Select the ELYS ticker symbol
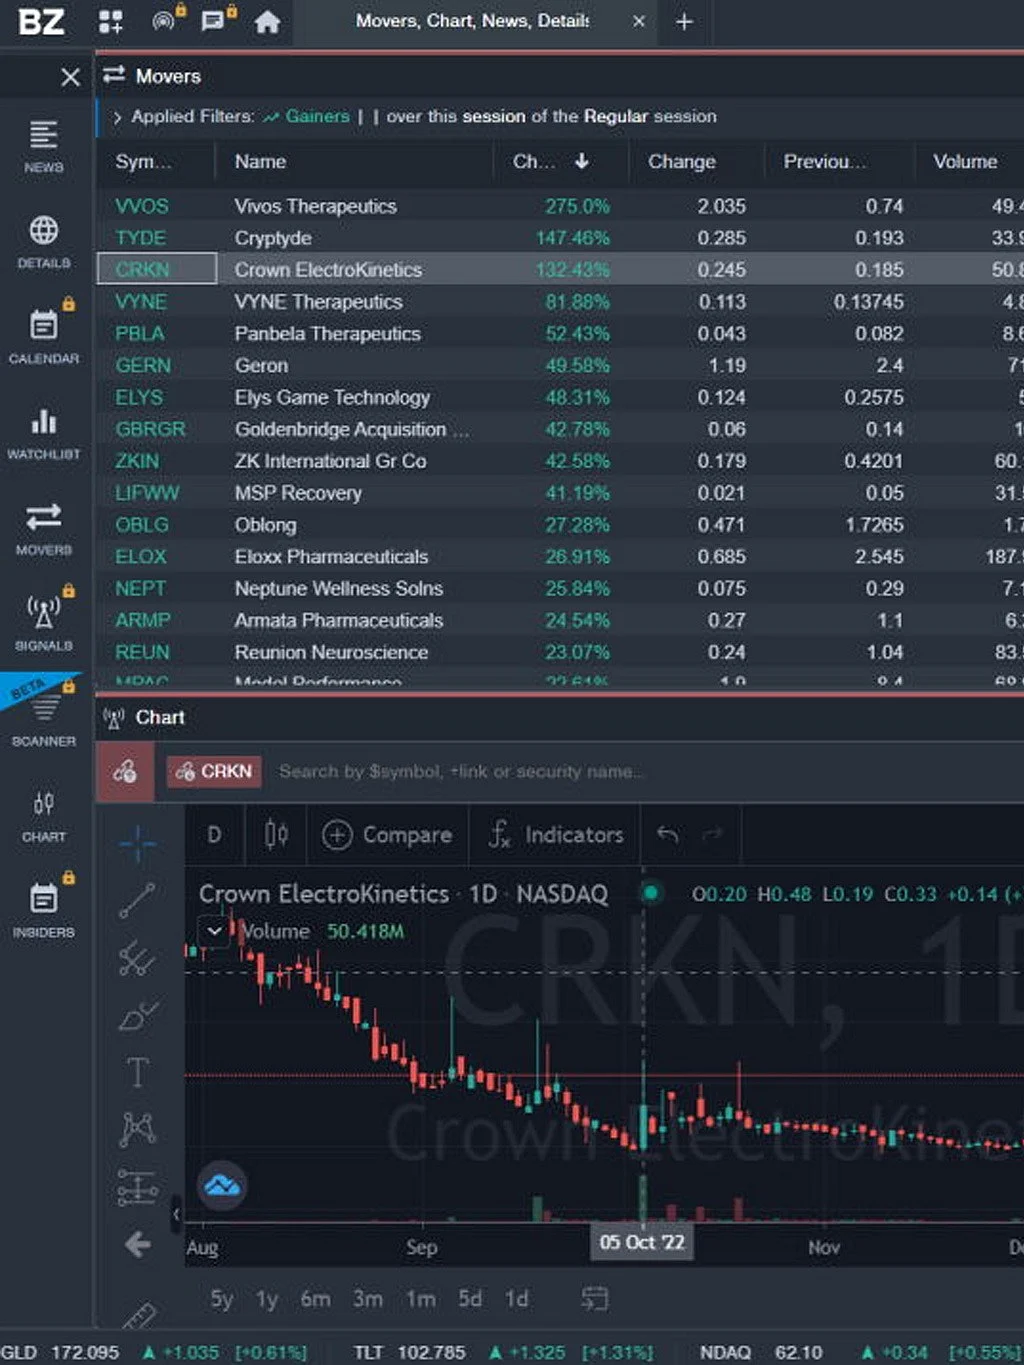The width and height of the screenshot is (1024, 1365). click(x=139, y=397)
